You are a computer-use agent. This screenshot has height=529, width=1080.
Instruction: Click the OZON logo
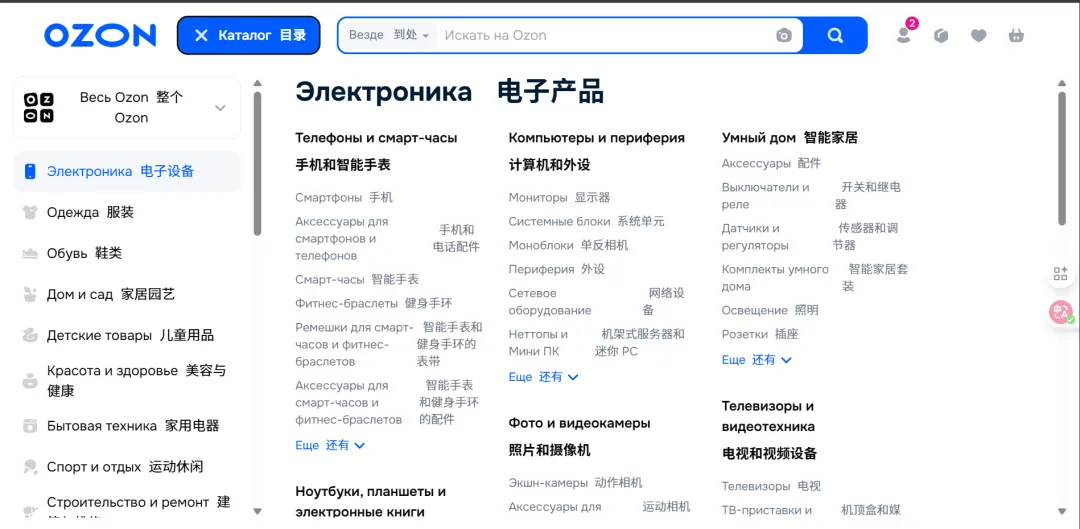pyautogui.click(x=100, y=35)
